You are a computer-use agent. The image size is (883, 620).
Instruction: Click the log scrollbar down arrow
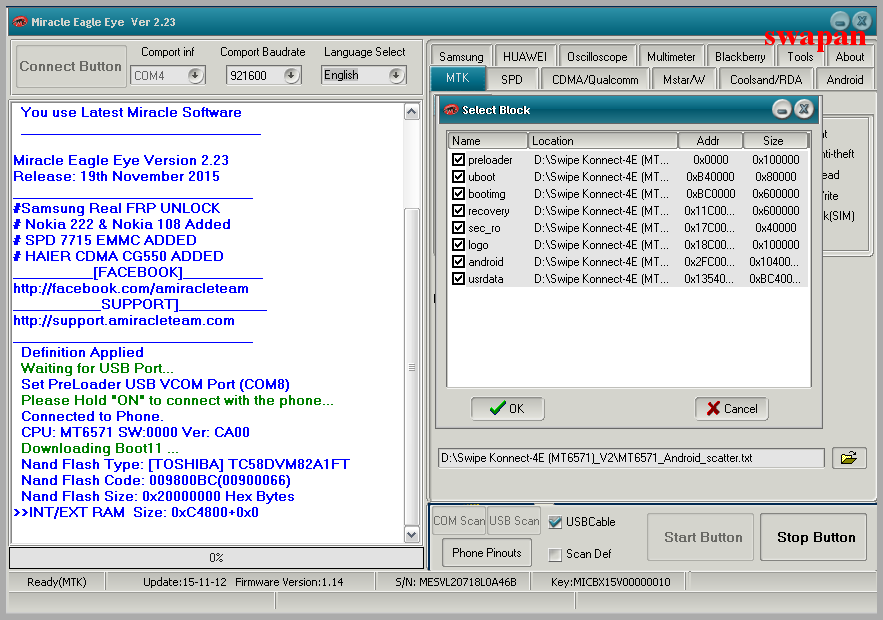point(412,534)
